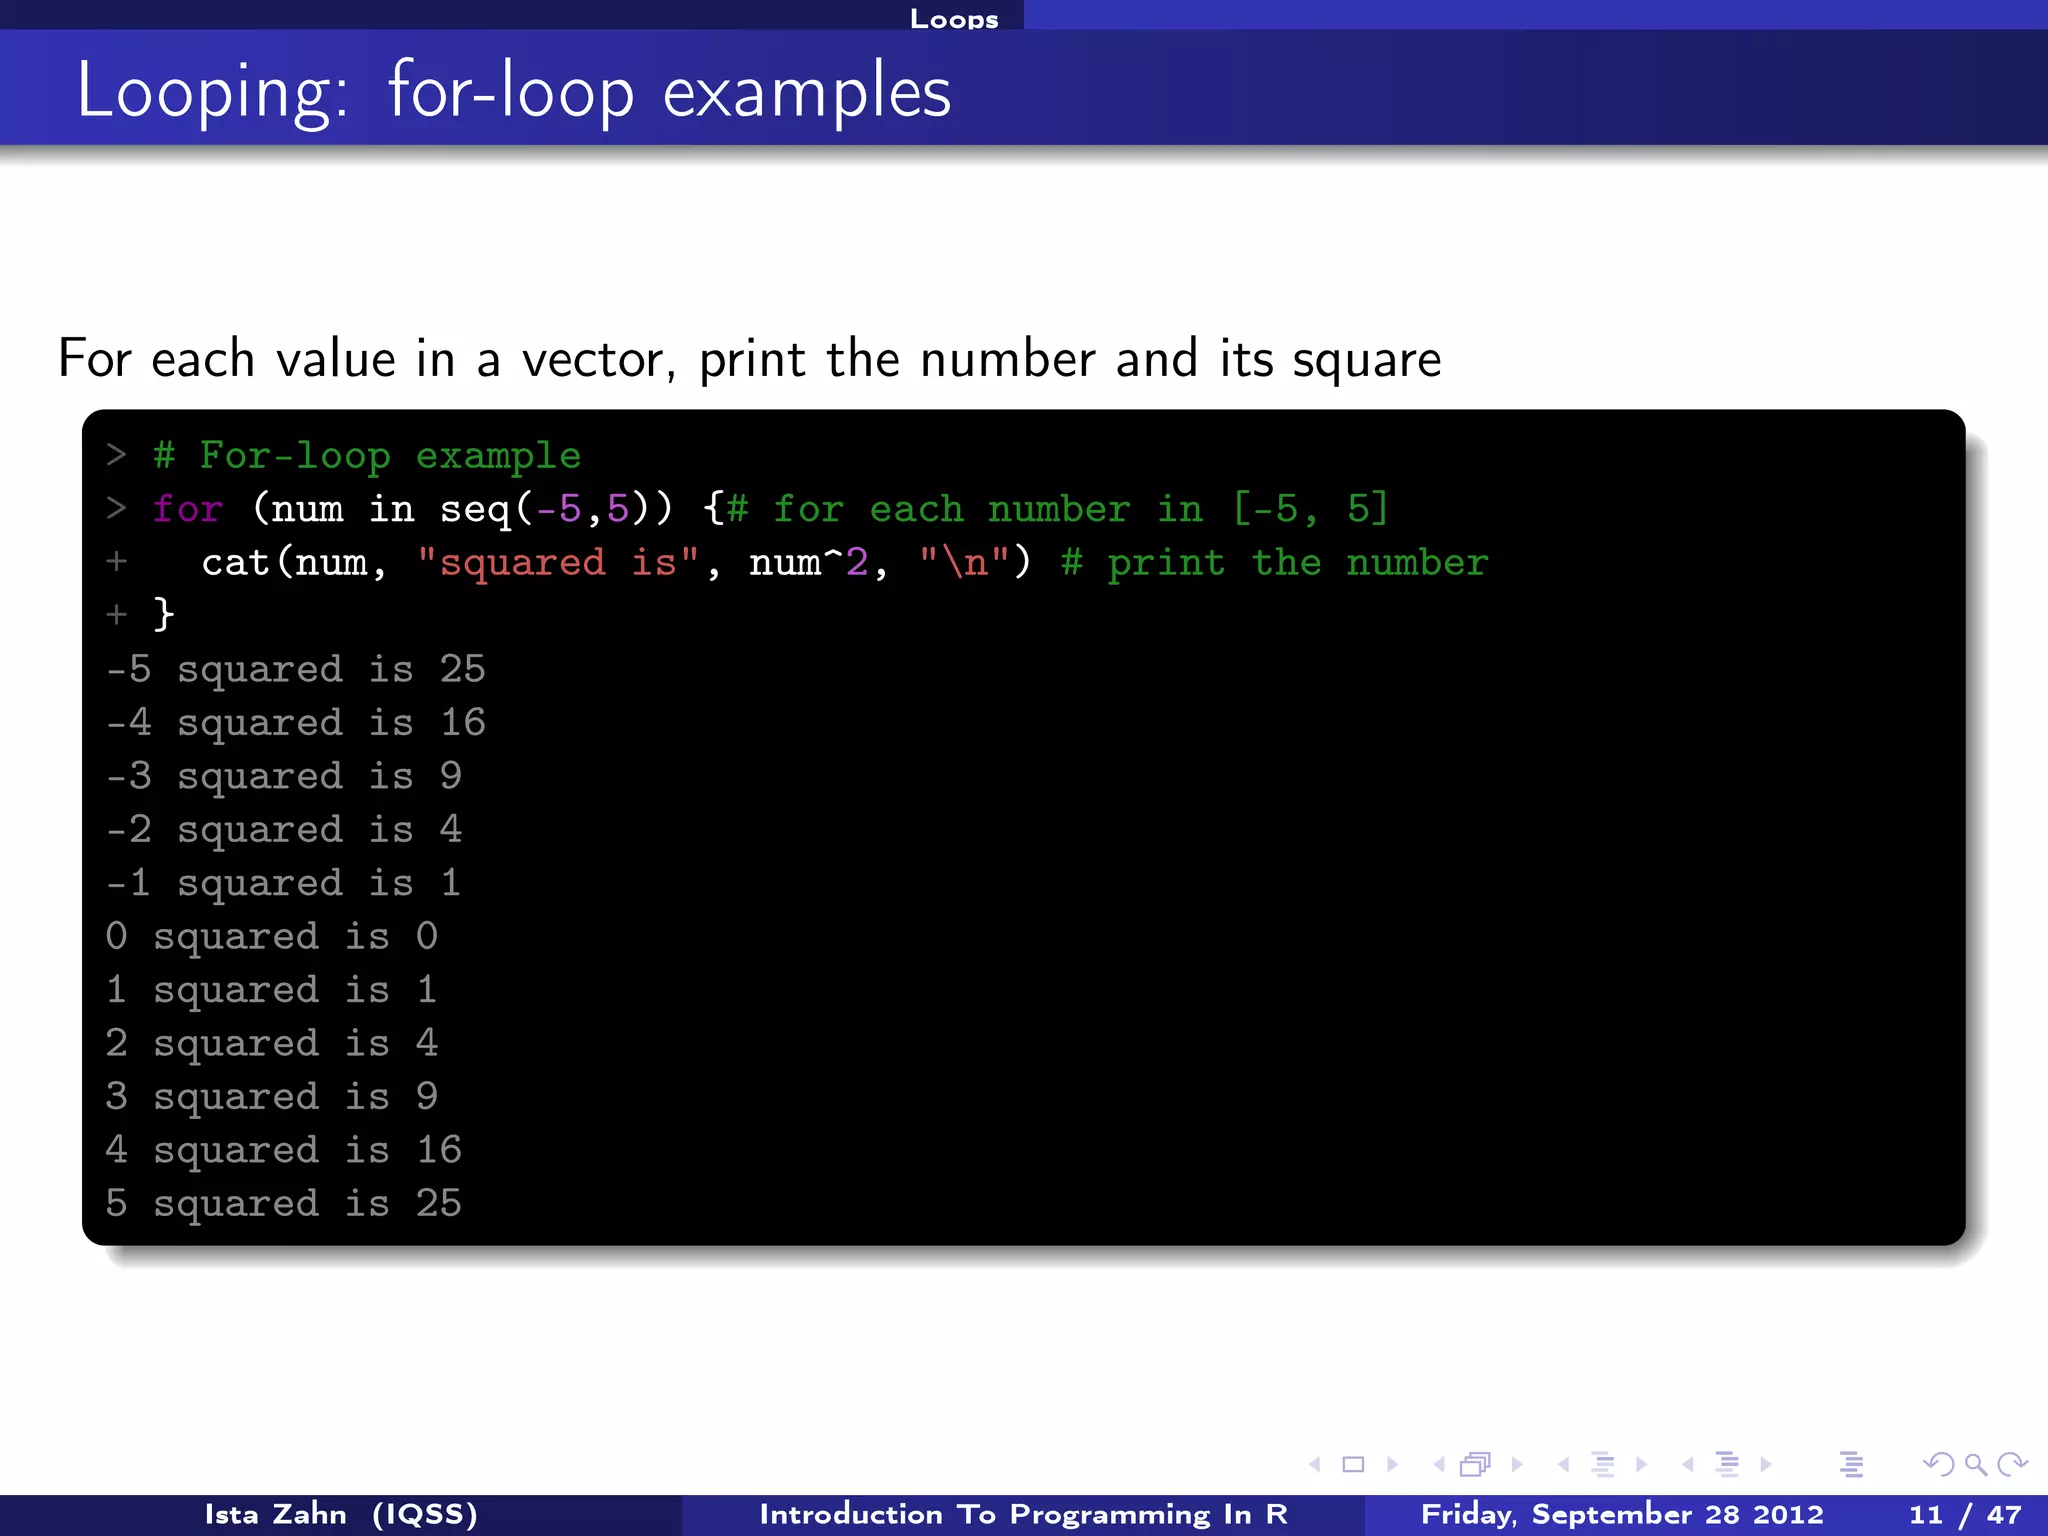This screenshot has height=1536, width=2048.
Task: Click the "\n" string in code
Action: [965, 562]
